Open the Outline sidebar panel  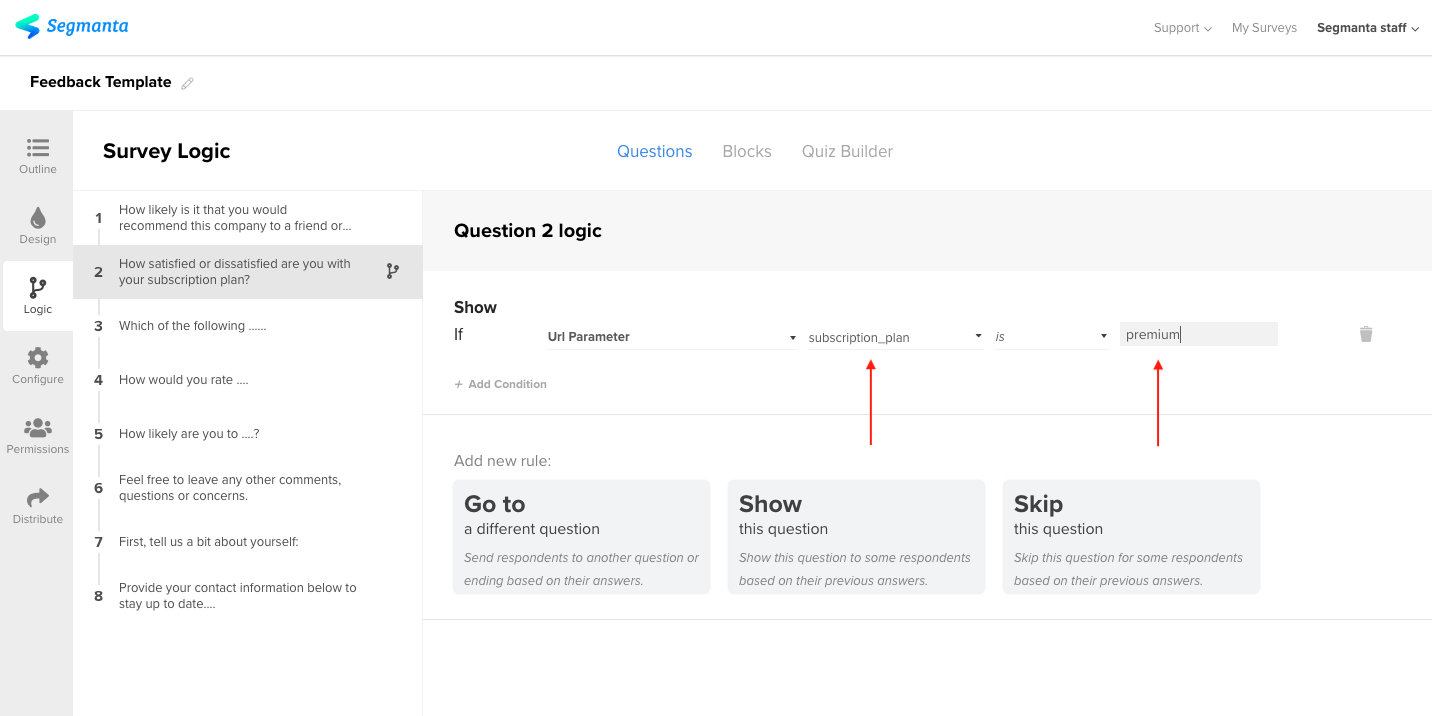tap(38, 156)
